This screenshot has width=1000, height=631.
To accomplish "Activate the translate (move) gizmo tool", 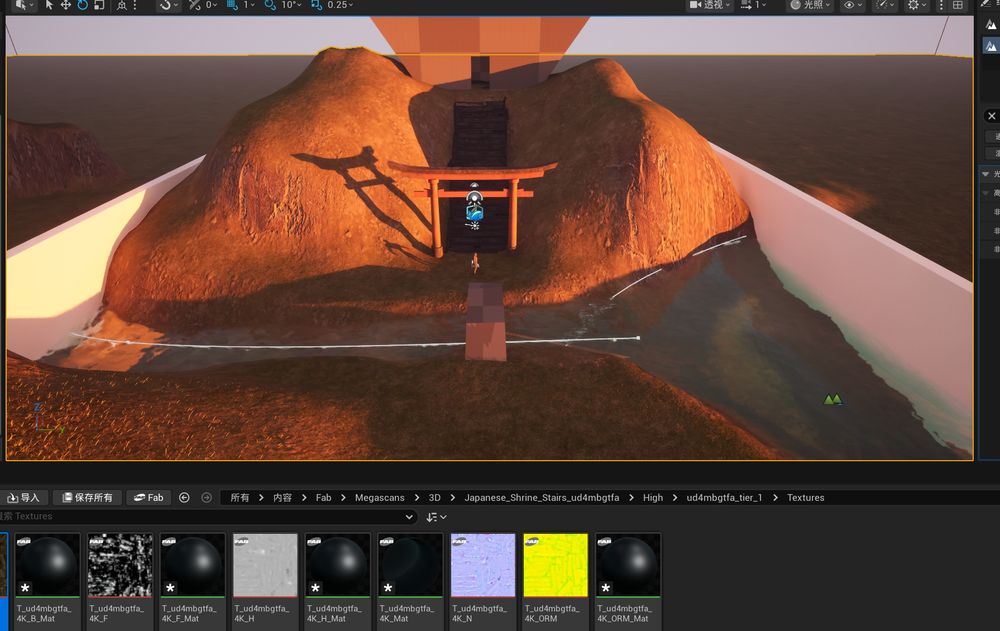I will click(66, 5).
